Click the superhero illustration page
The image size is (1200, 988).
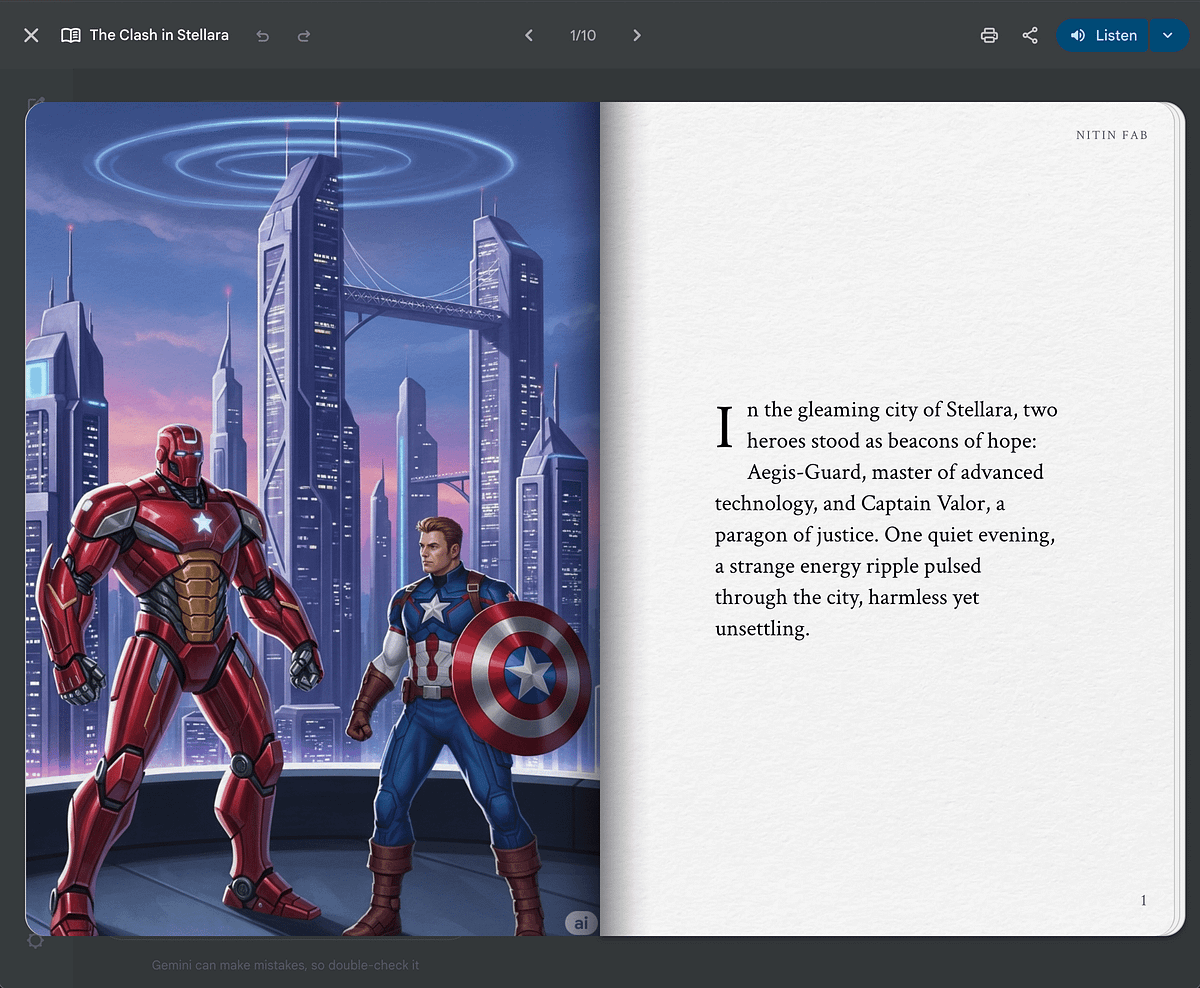click(x=312, y=518)
